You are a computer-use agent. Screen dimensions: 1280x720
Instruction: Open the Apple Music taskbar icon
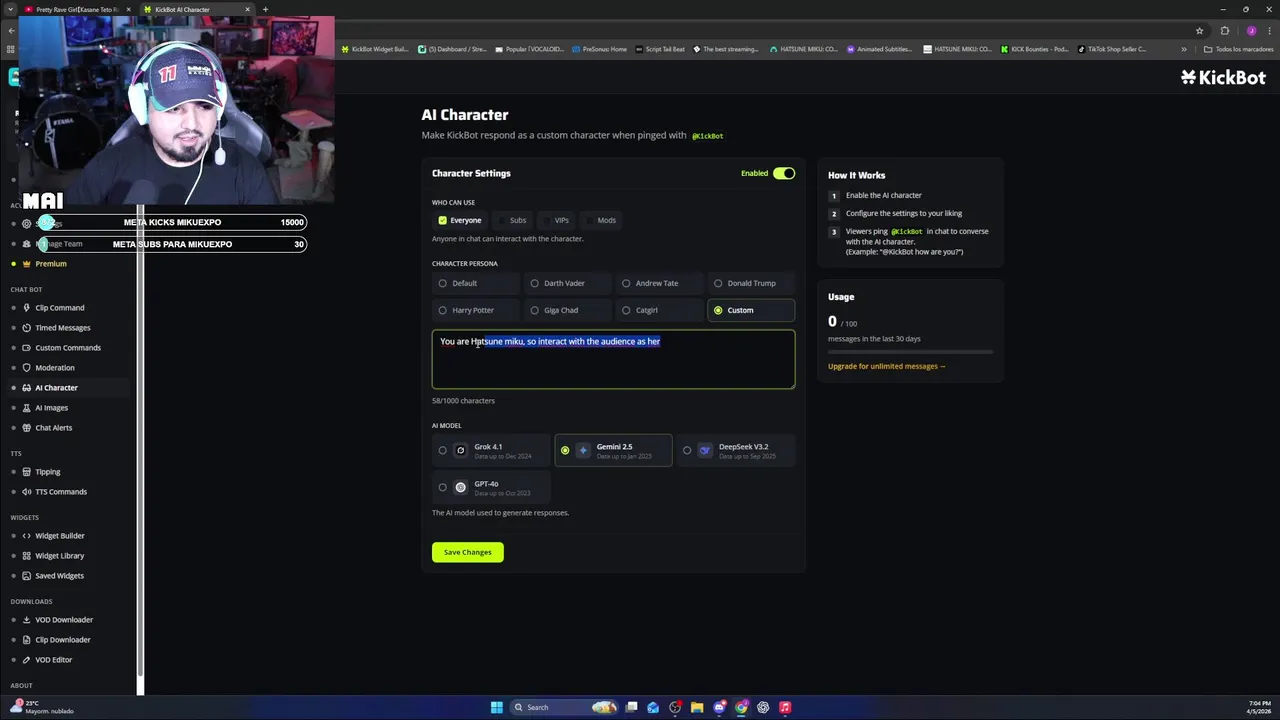click(x=785, y=707)
